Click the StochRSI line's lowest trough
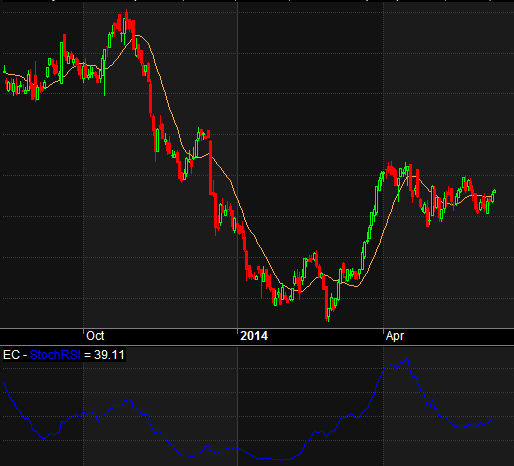 (281, 460)
